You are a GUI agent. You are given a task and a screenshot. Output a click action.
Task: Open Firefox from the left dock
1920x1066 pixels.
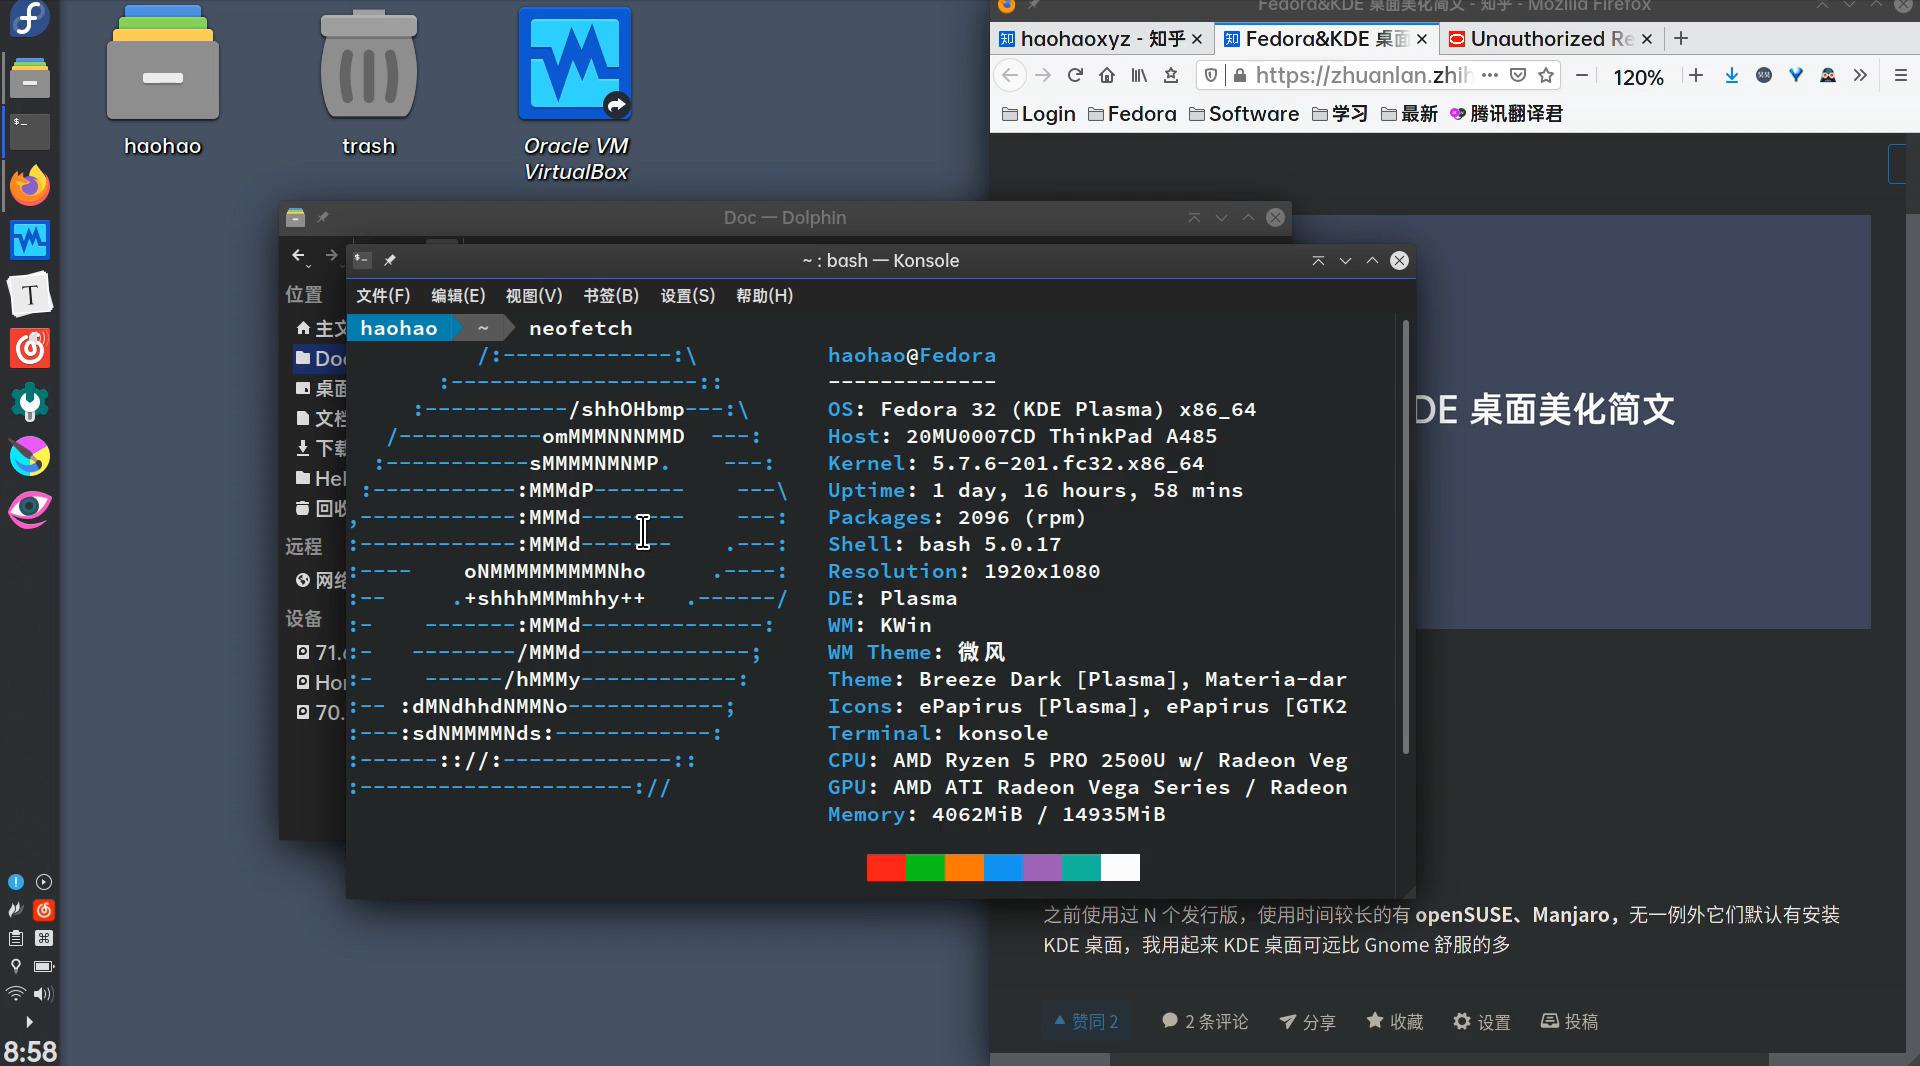(29, 184)
